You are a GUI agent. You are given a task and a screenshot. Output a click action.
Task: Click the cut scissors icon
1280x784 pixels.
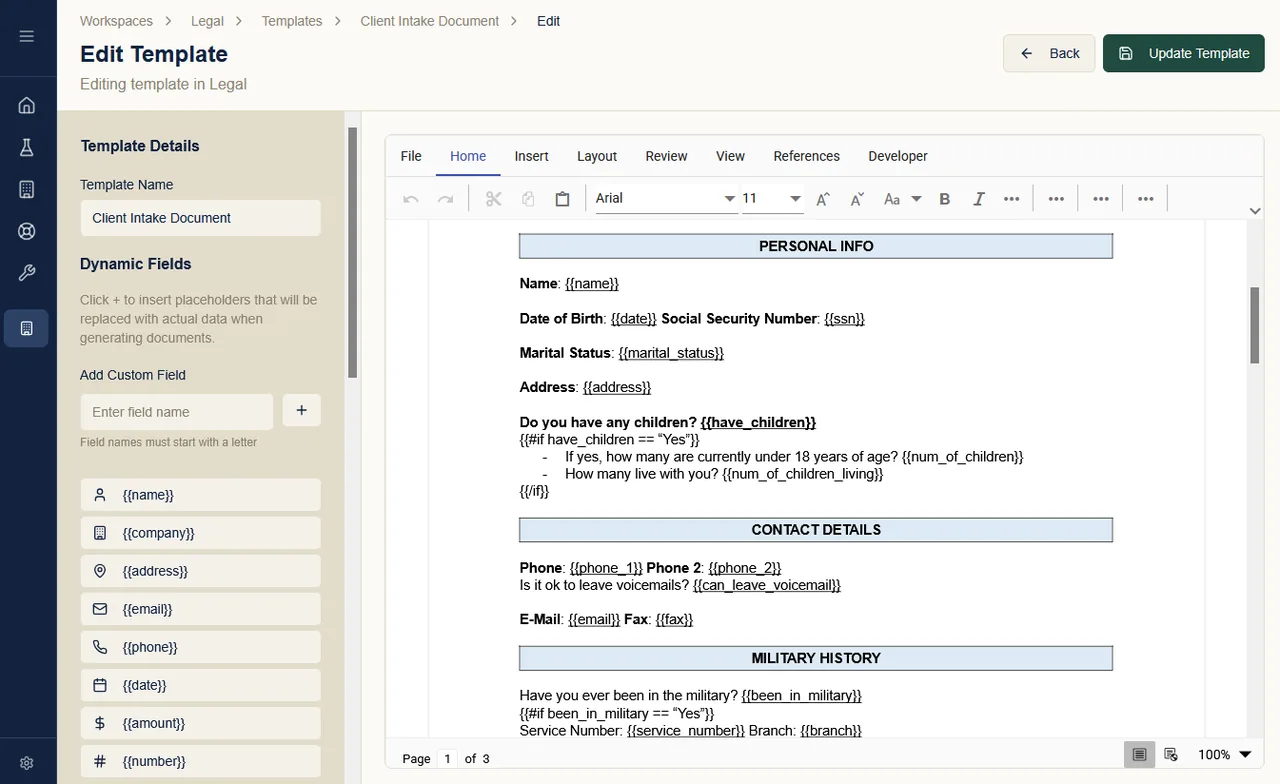(x=493, y=199)
